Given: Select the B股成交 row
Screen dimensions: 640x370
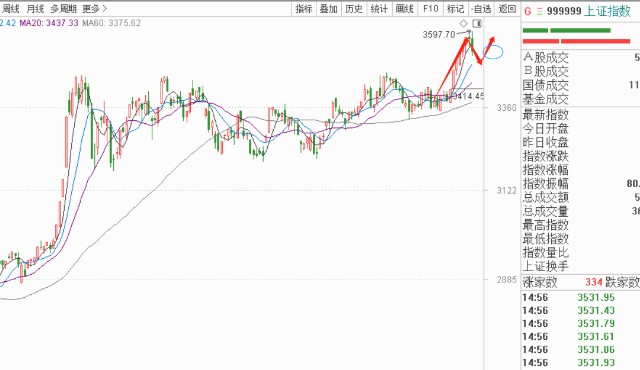Looking at the screenshot, I should point(581,71).
